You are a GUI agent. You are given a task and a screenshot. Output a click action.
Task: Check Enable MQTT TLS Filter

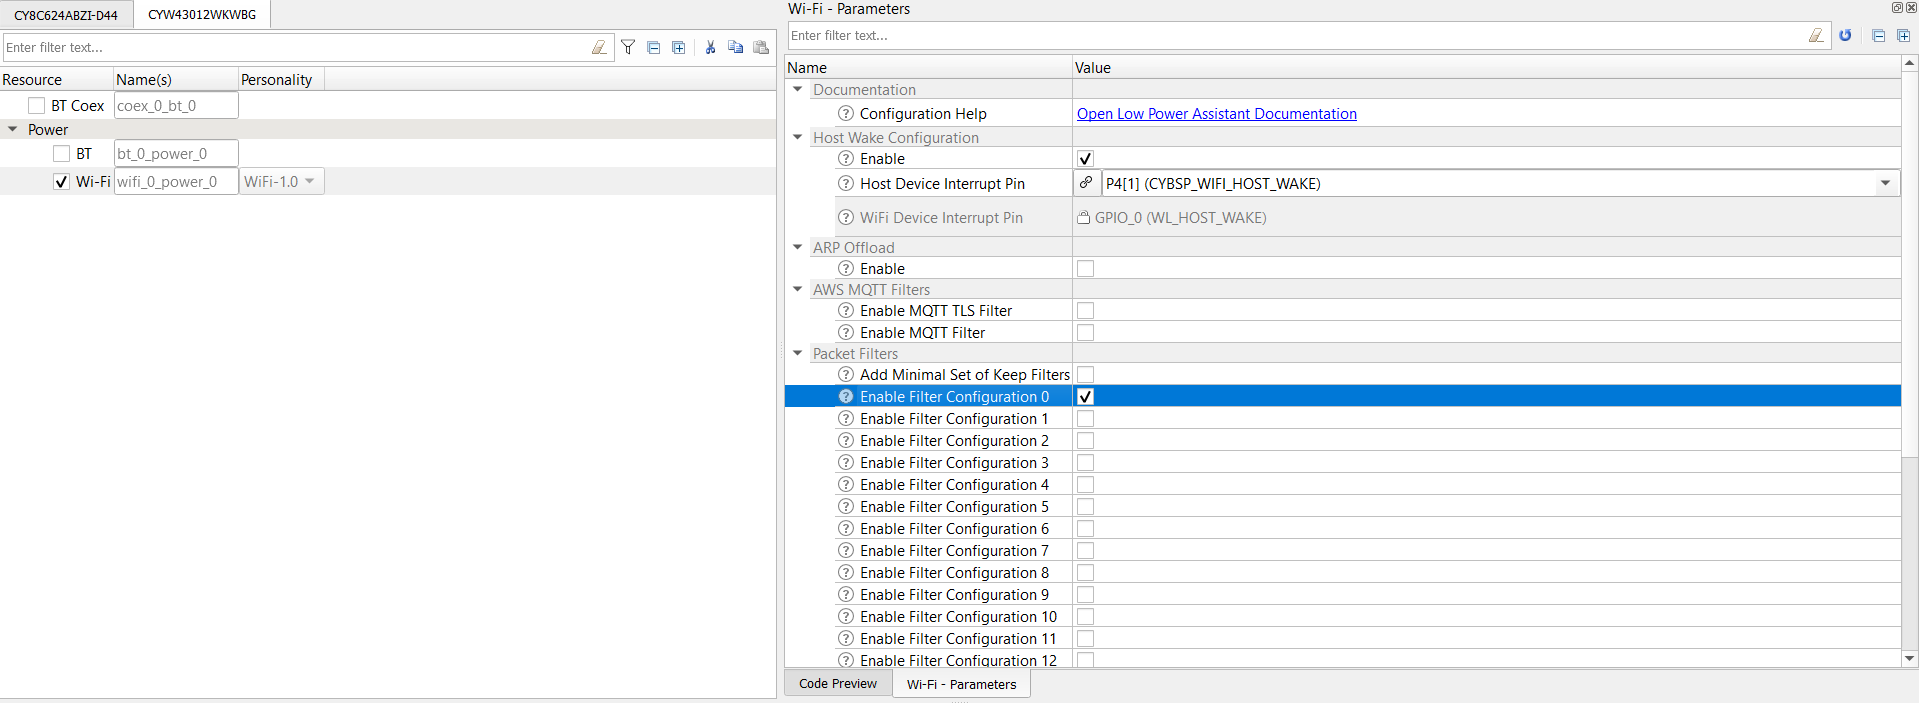click(x=1085, y=310)
